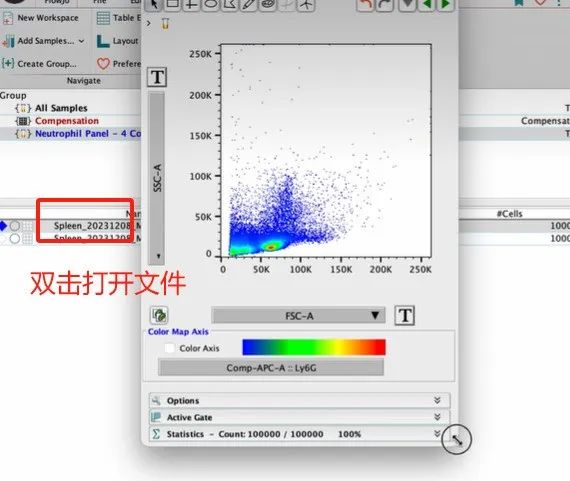Select the autogate tool
The height and width of the screenshot is (481, 570).
[x=268, y=4]
